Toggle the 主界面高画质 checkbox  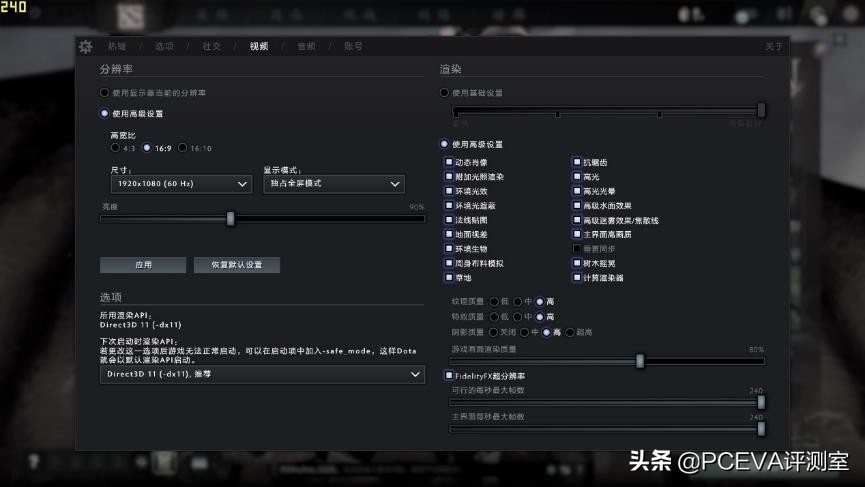[x=577, y=234]
